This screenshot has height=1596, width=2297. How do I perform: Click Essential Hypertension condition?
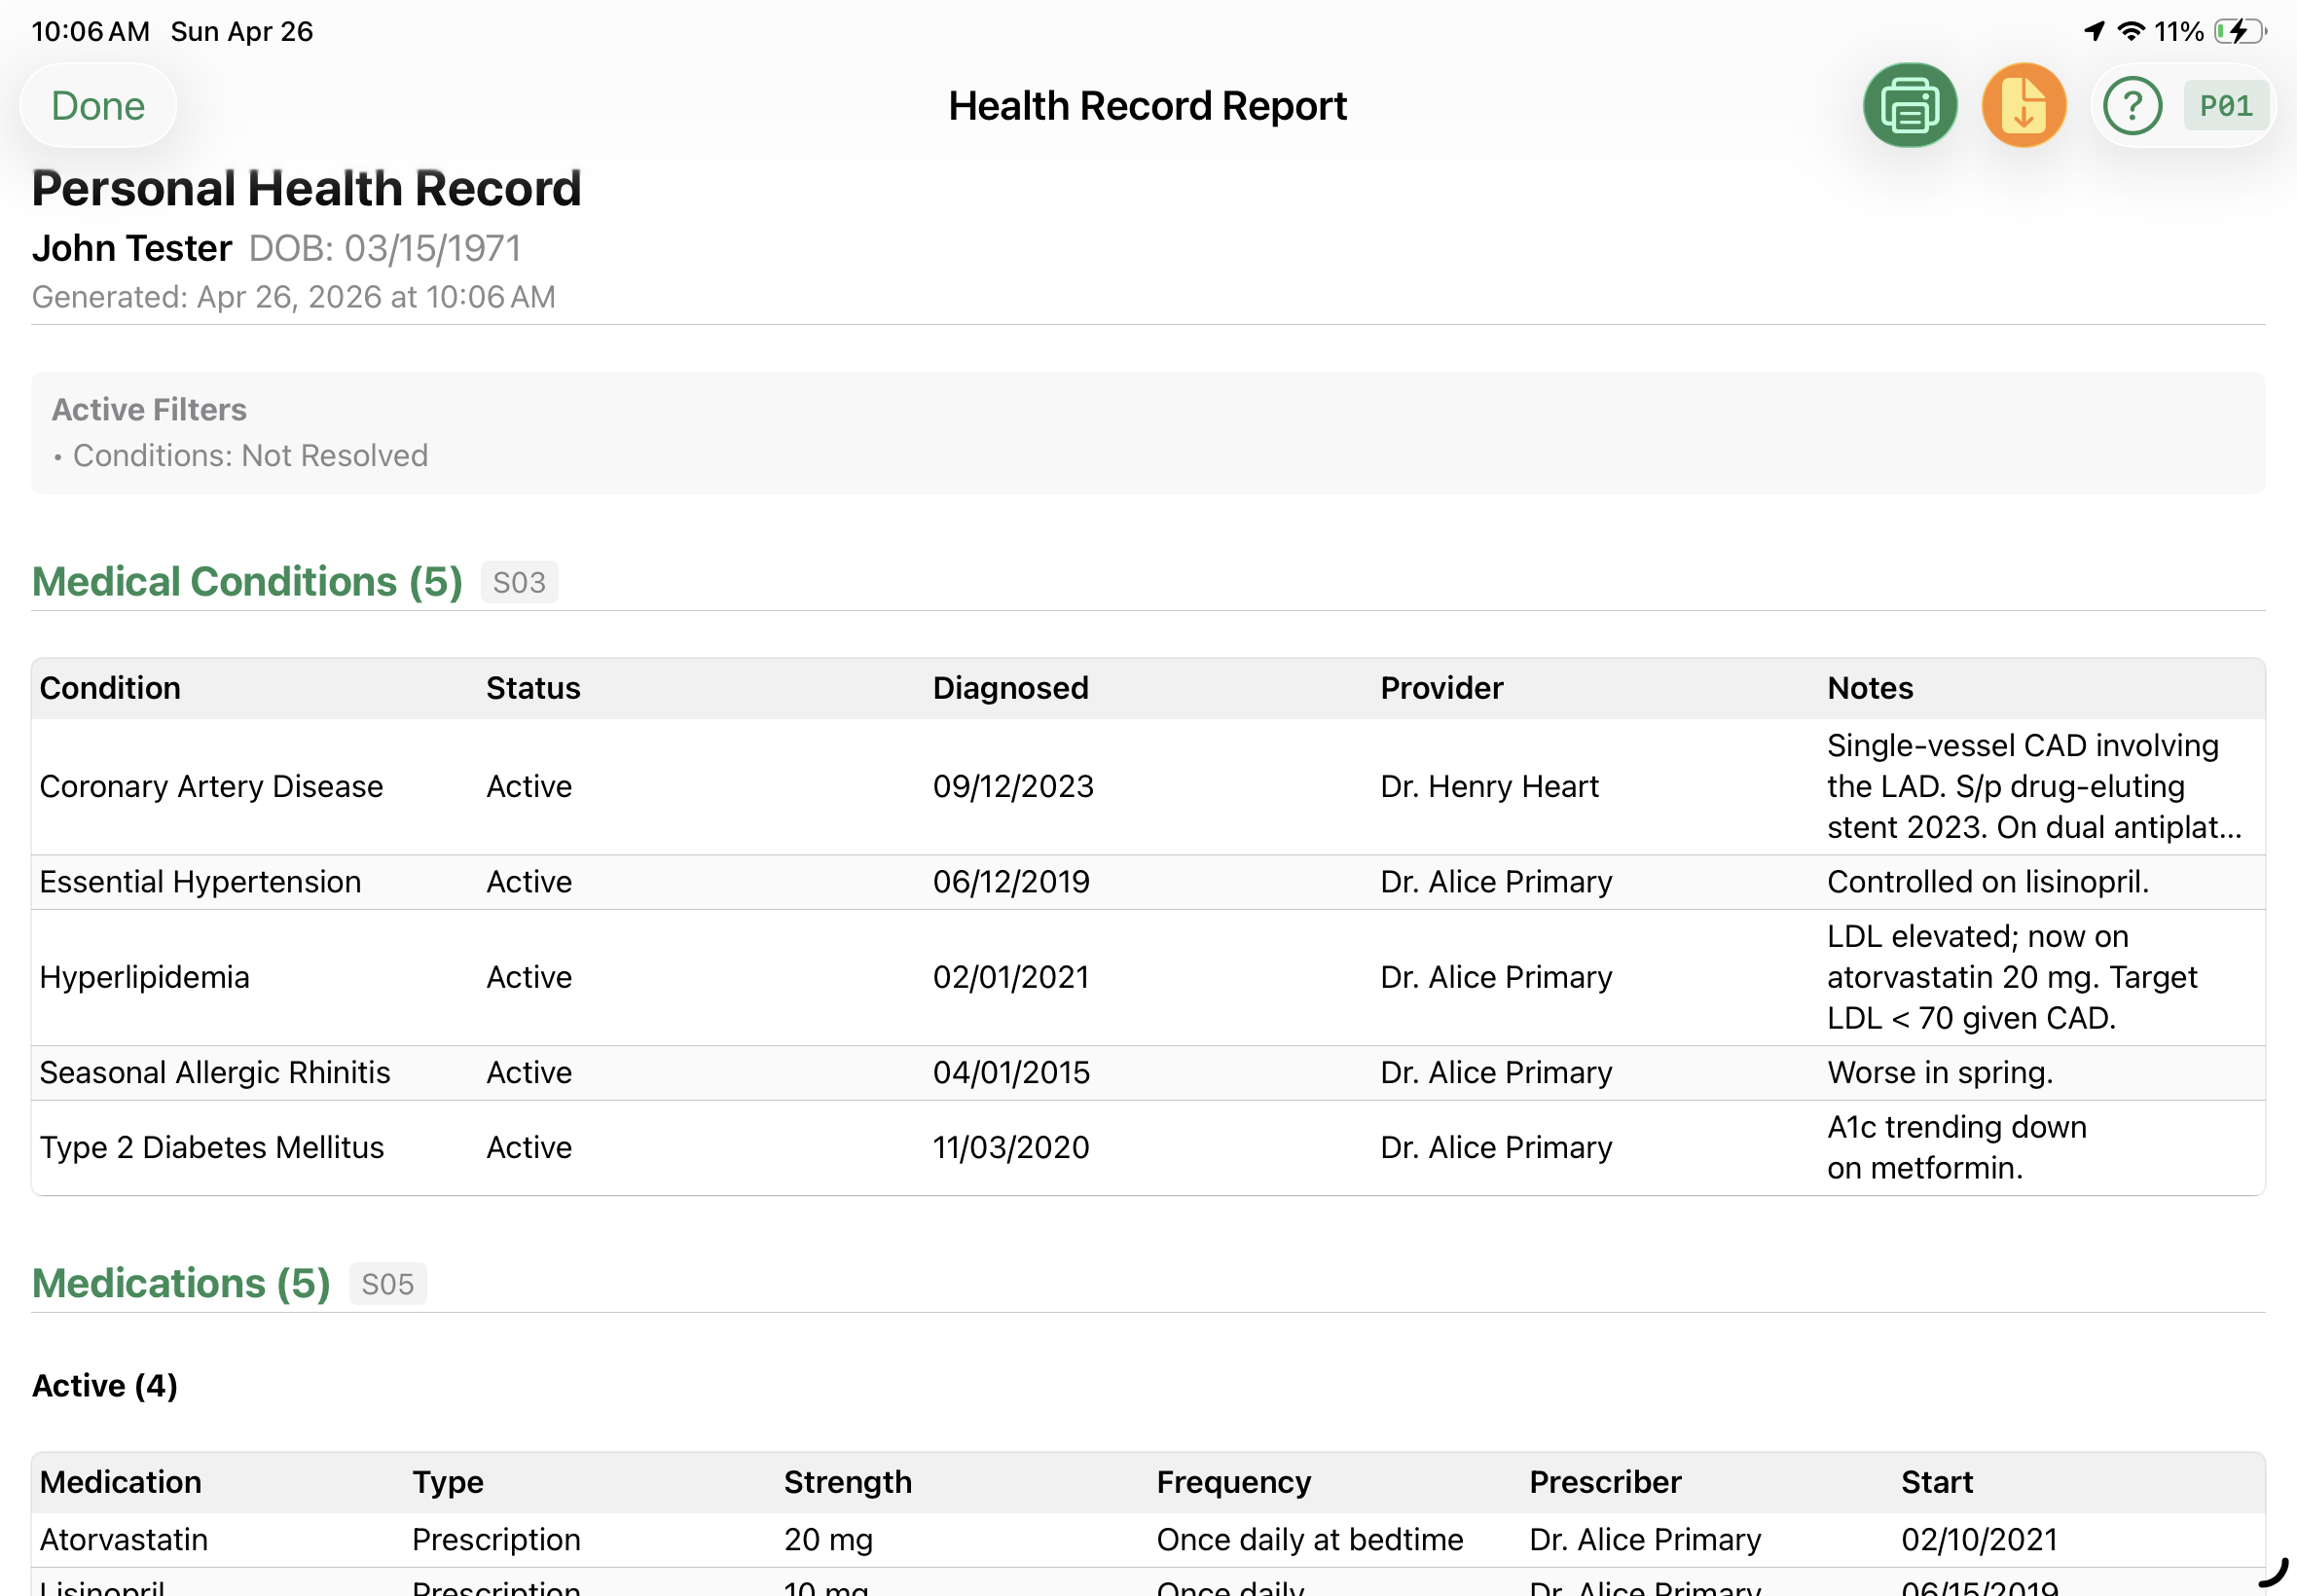pyautogui.click(x=200, y=881)
